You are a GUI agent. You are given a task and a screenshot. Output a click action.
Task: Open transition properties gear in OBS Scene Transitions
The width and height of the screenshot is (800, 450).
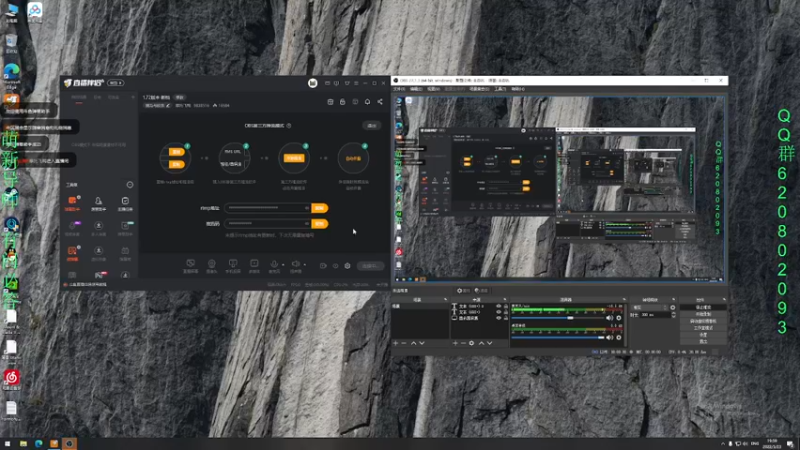coord(672,308)
